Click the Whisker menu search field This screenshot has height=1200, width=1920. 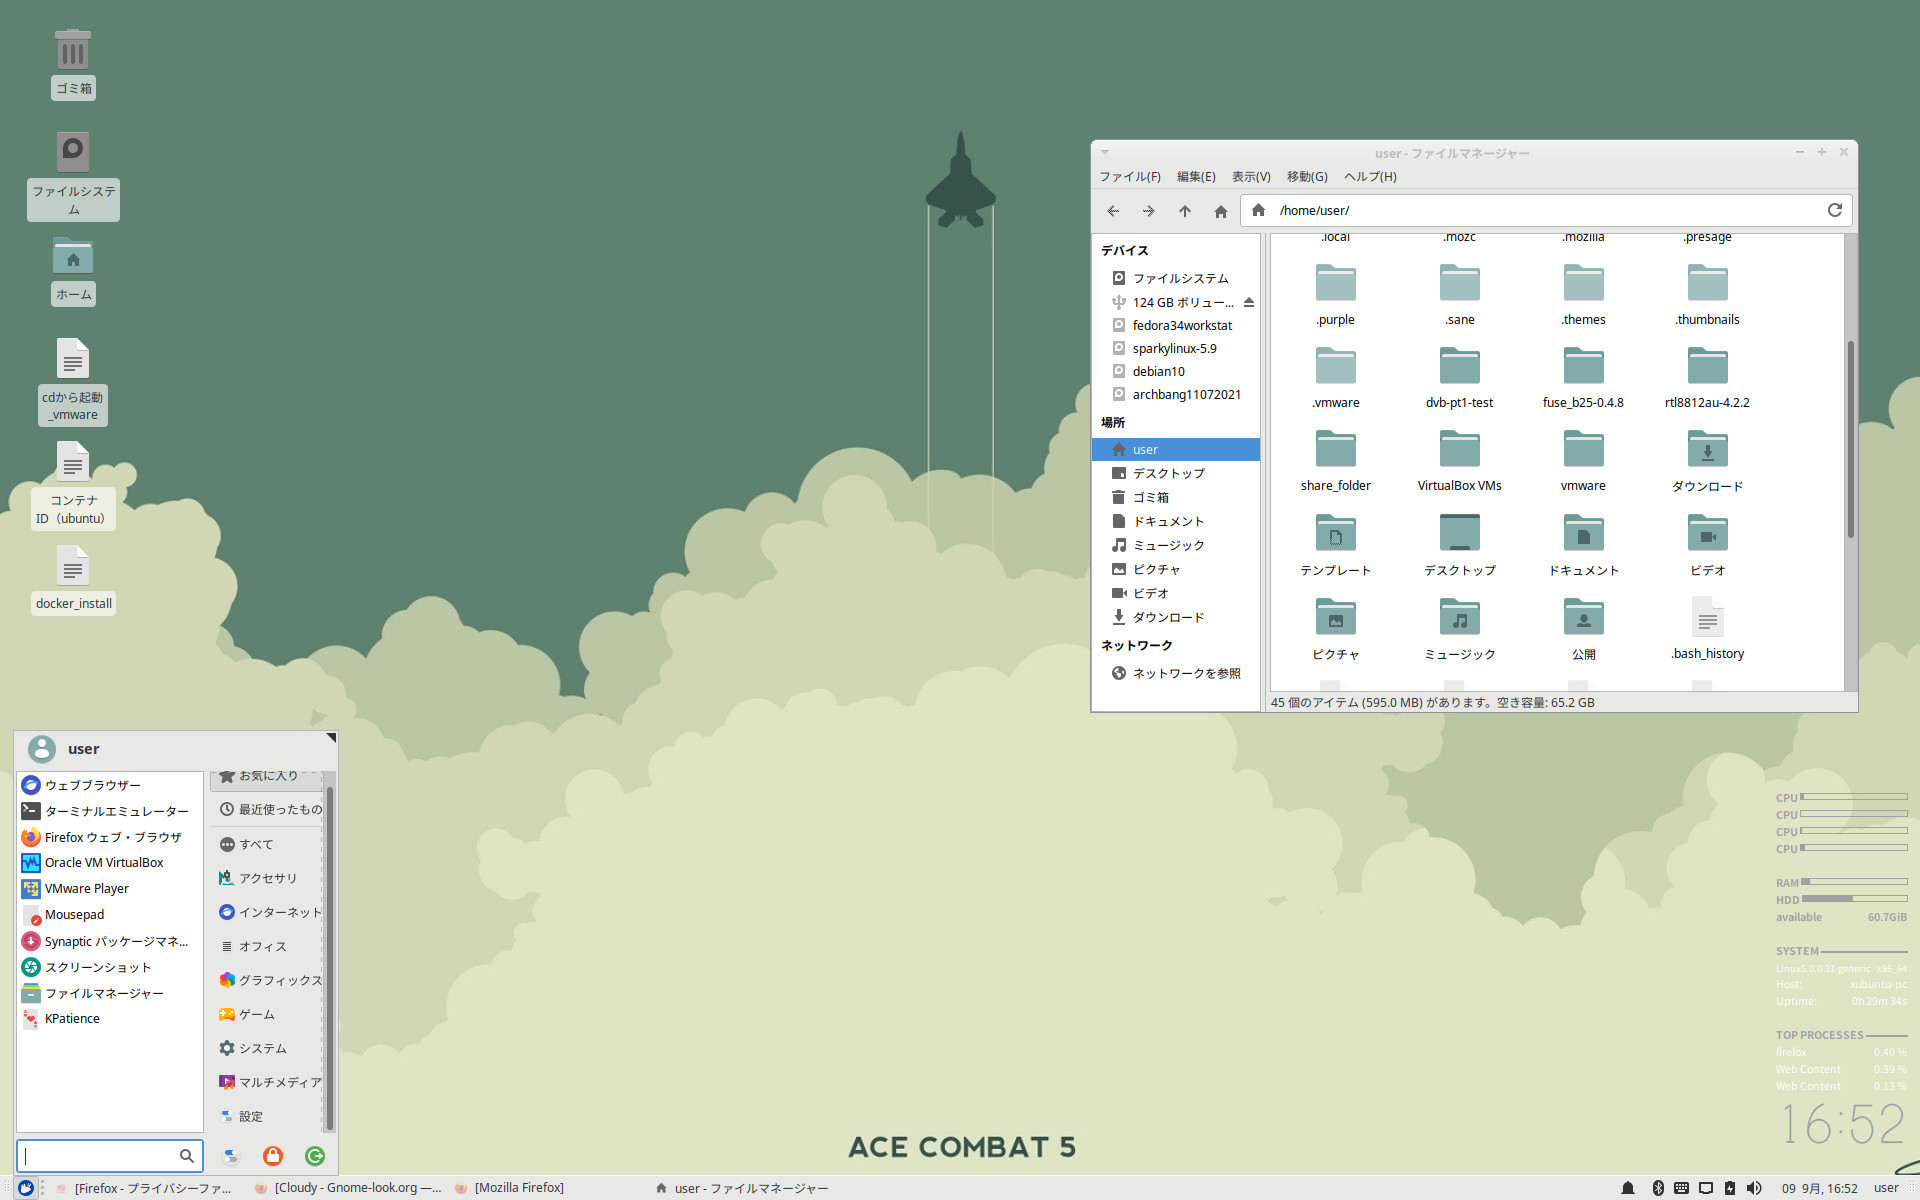(x=109, y=1156)
